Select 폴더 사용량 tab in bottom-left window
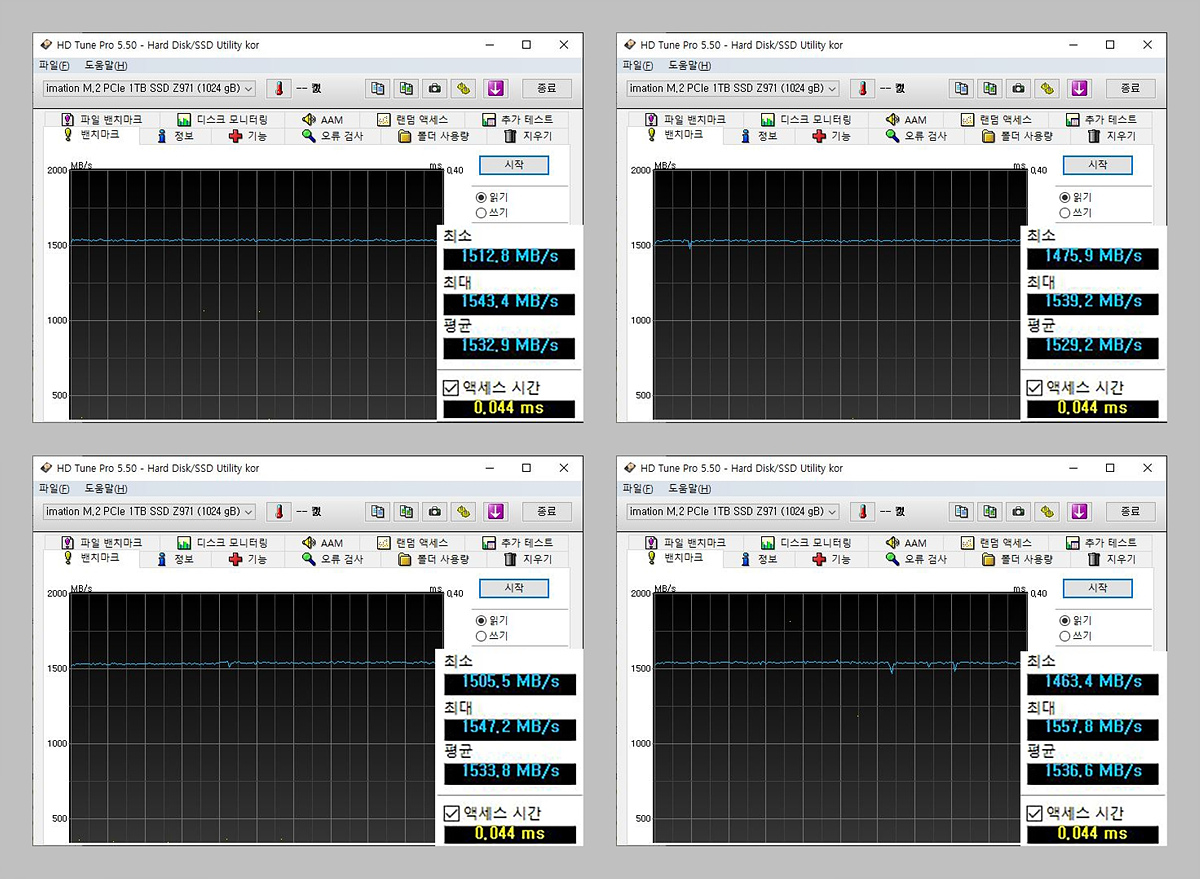This screenshot has height=879, width=1200. (x=434, y=559)
